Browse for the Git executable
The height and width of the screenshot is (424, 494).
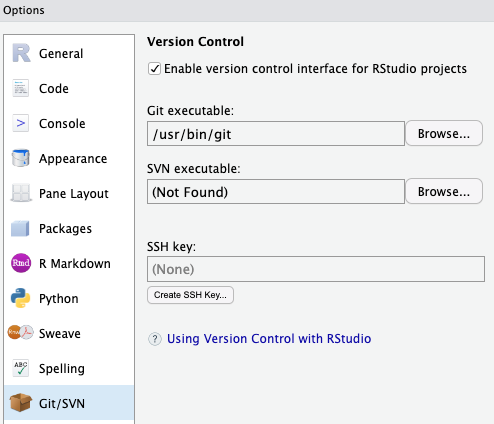[x=444, y=133]
